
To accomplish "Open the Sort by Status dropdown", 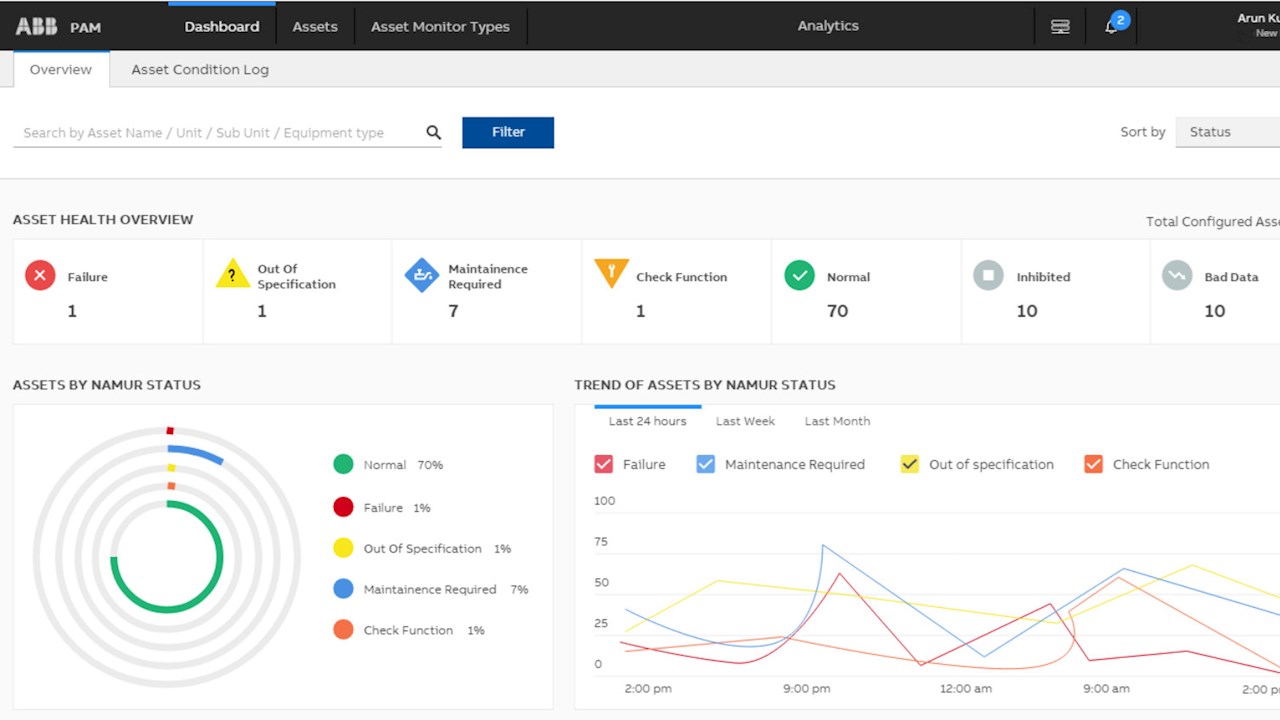I will [x=1228, y=132].
